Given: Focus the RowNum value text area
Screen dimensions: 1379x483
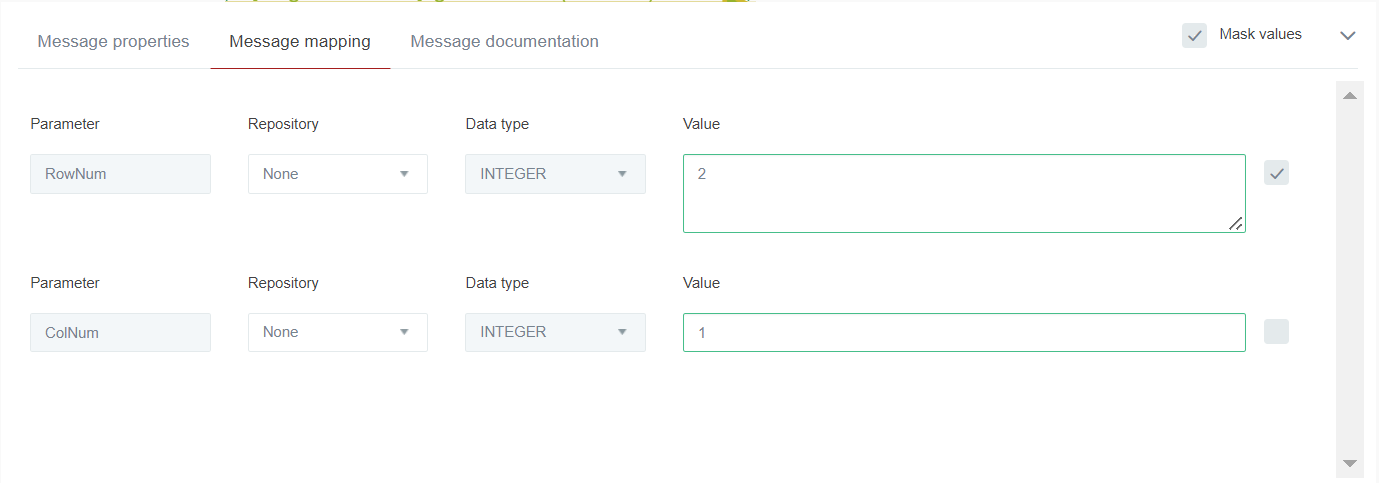Looking at the screenshot, I should (963, 193).
